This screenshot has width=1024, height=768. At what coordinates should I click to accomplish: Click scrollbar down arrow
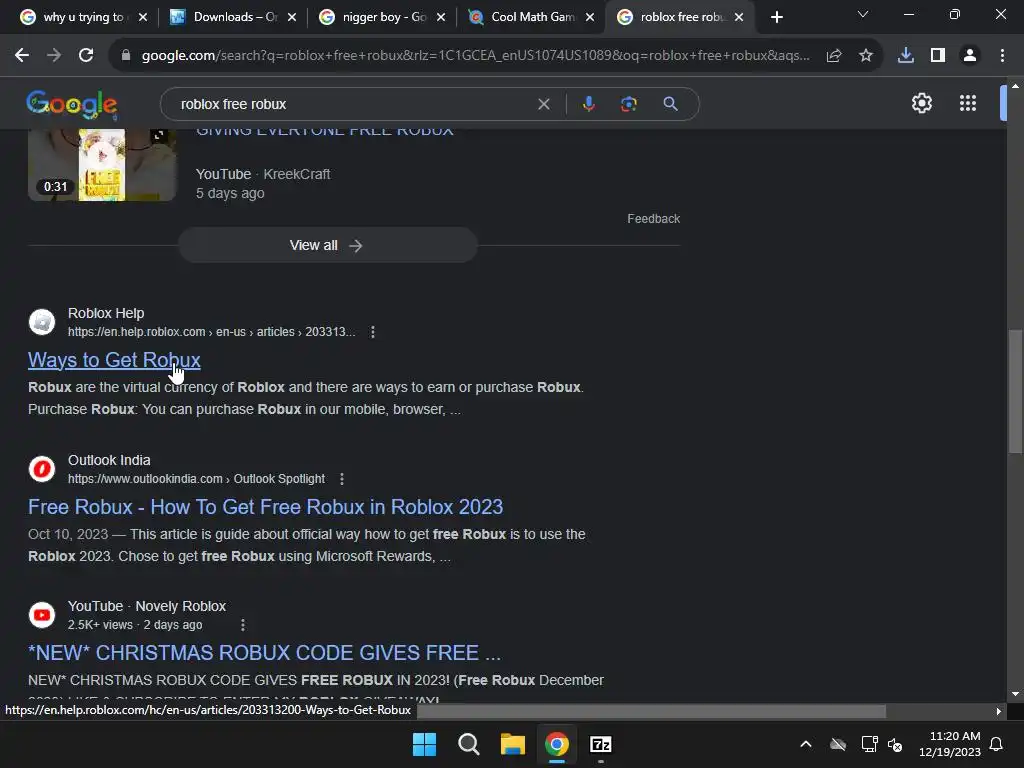point(1015,694)
